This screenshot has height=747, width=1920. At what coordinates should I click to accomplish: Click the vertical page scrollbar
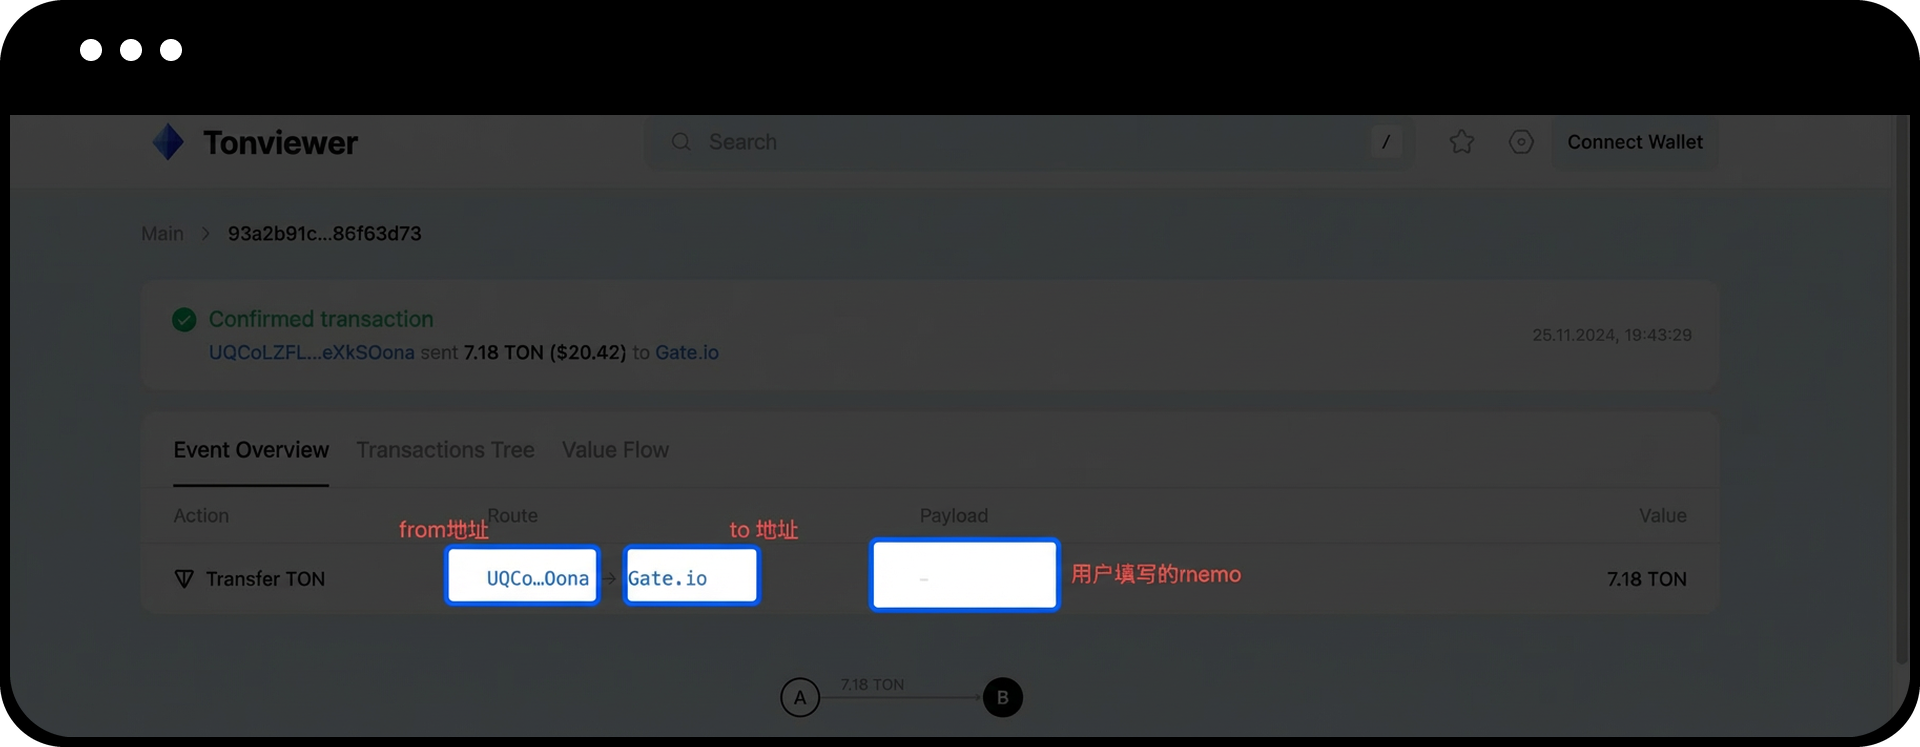click(x=1902, y=390)
